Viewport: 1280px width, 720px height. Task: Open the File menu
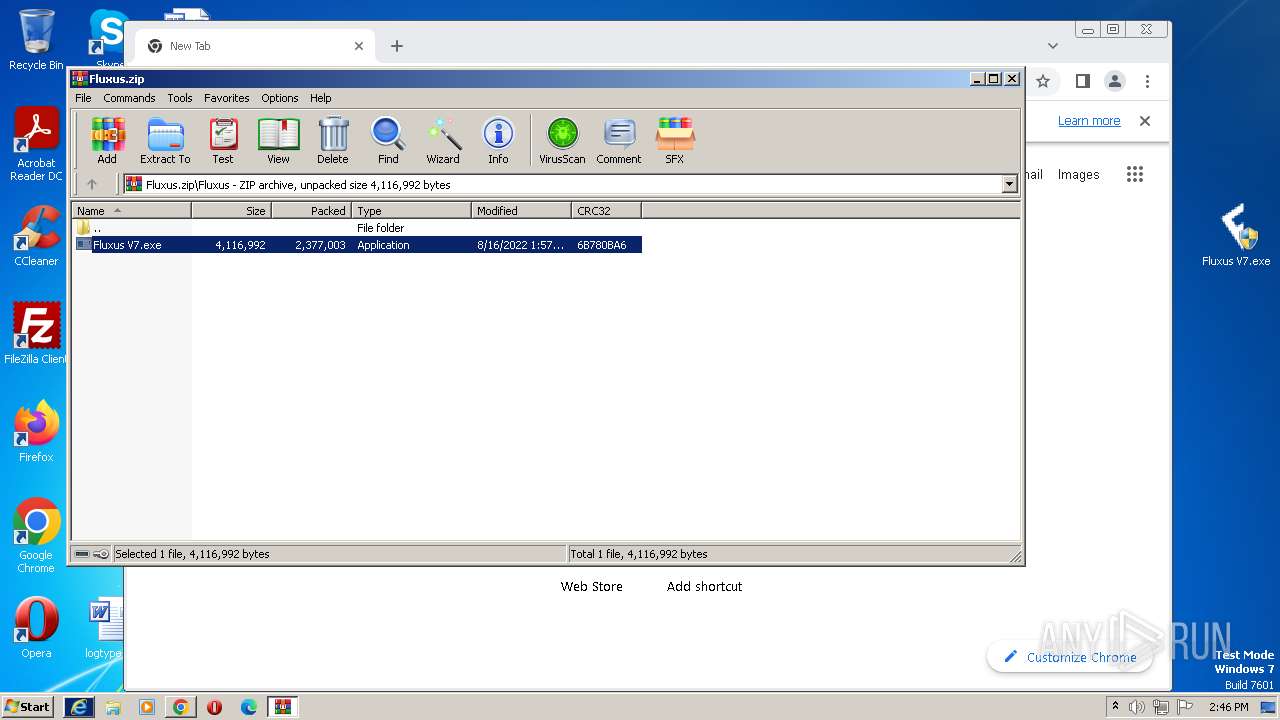[x=83, y=98]
